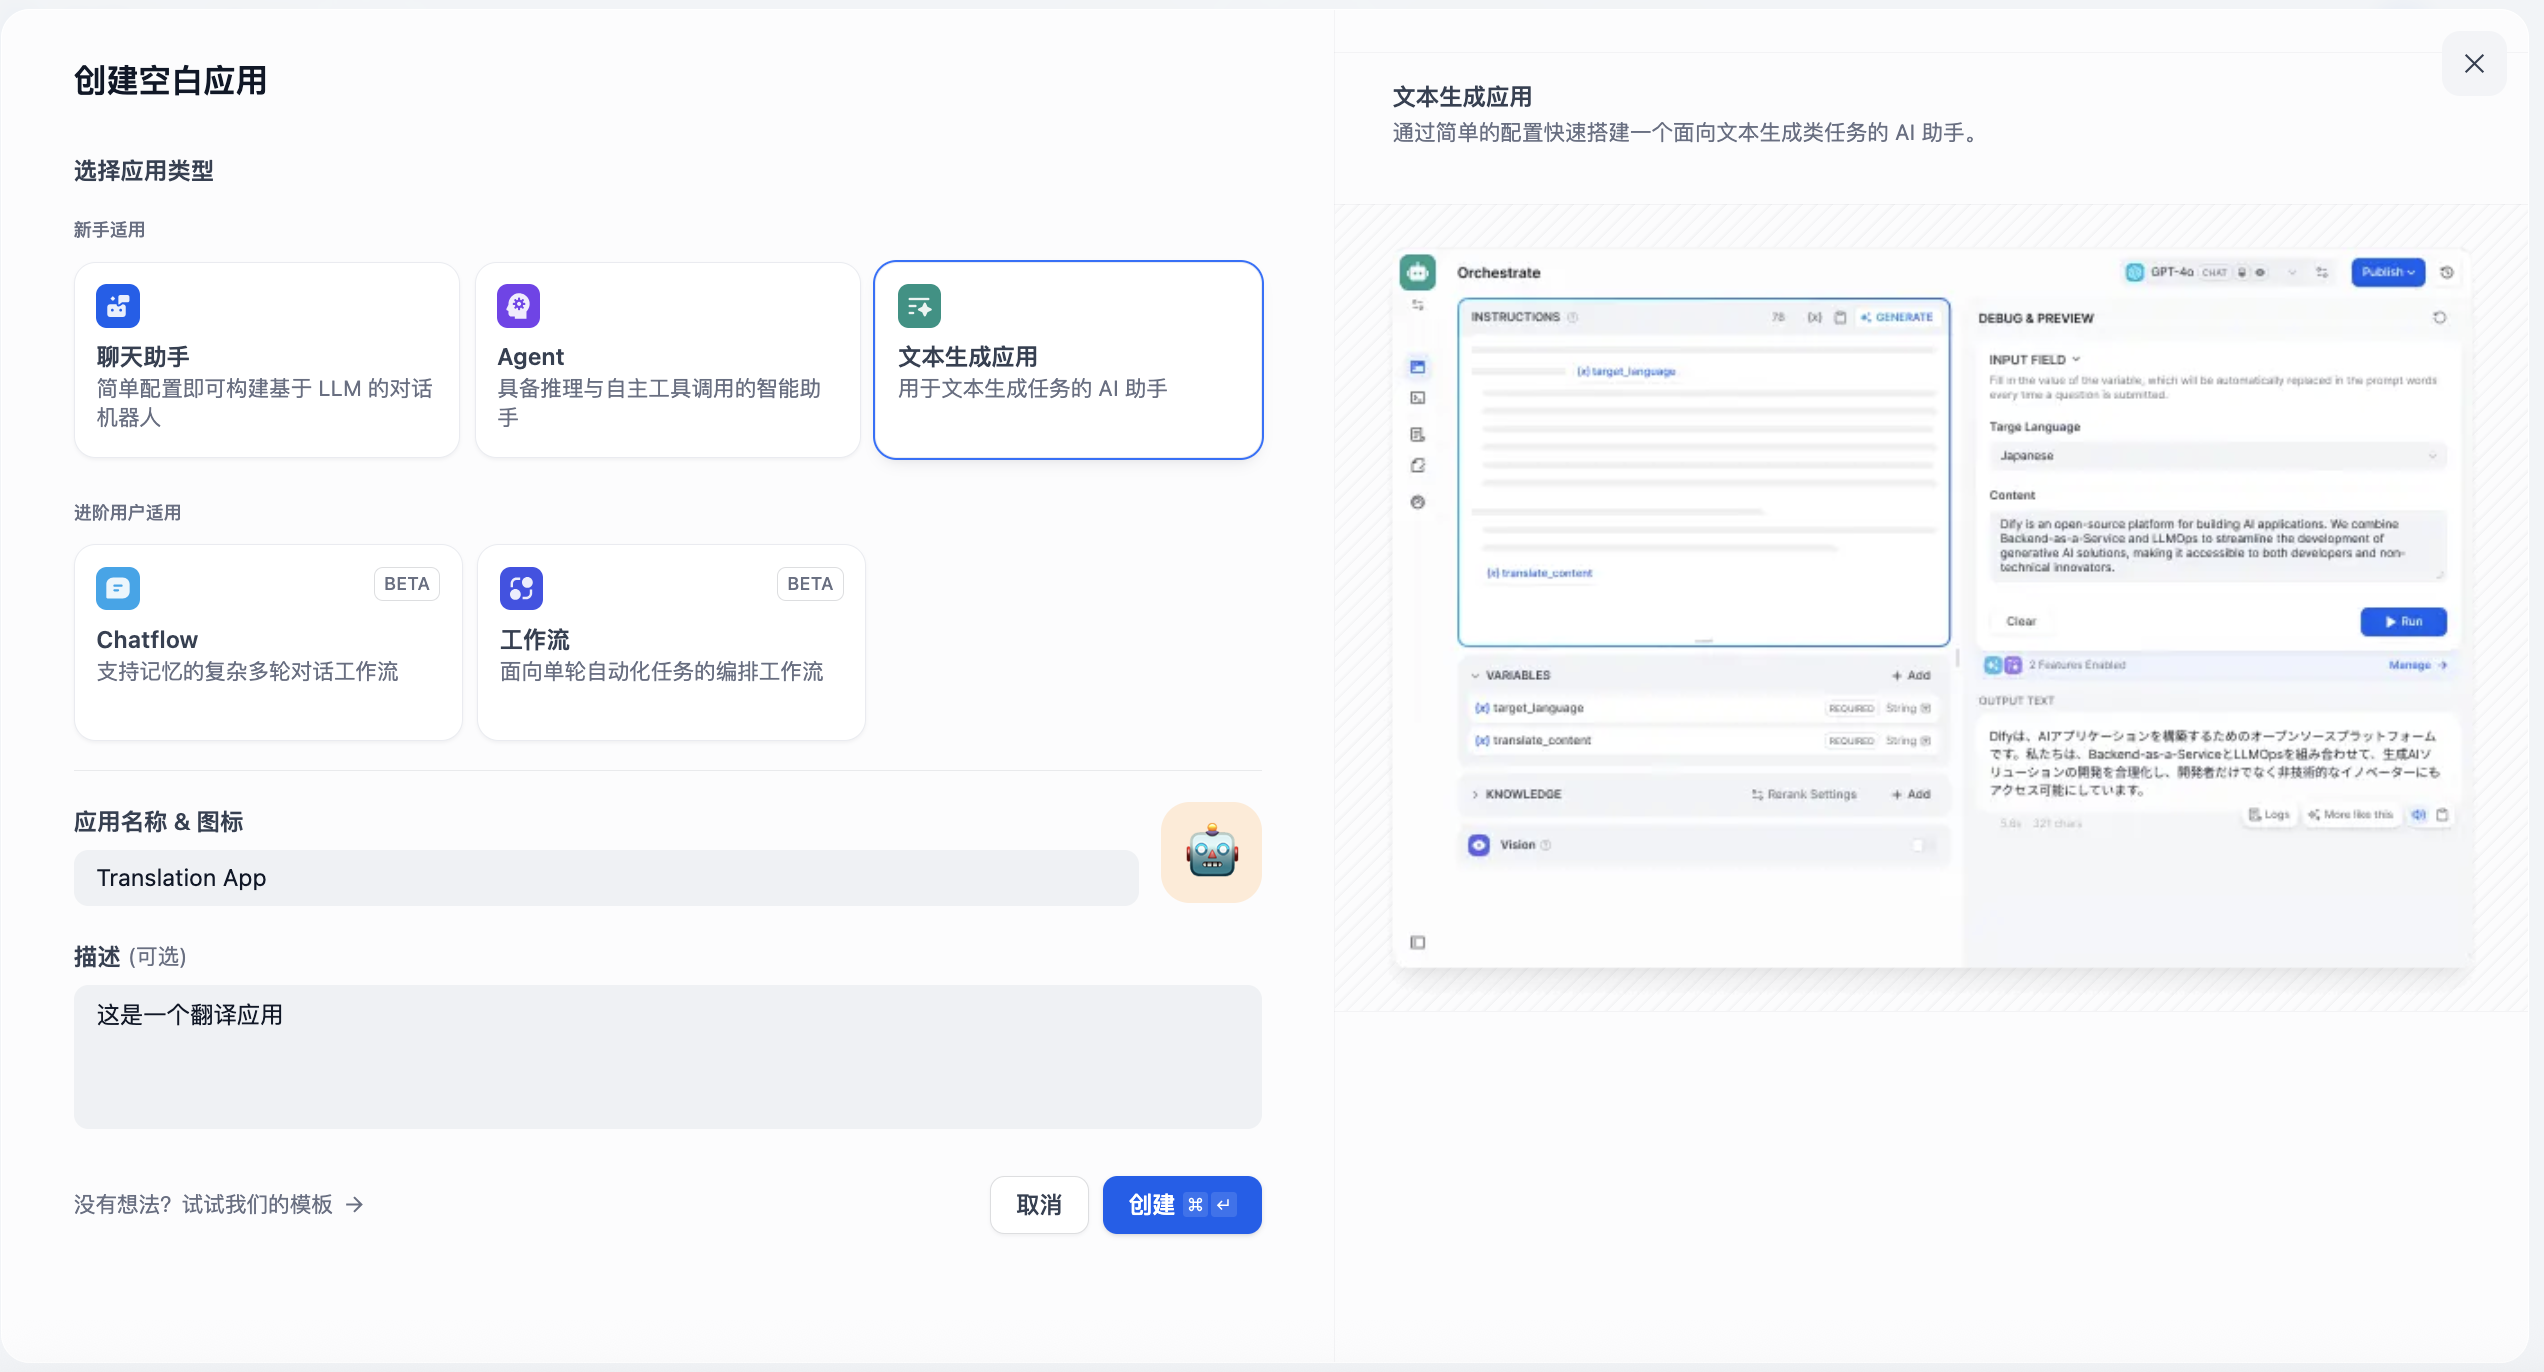Click the description text area
The height and width of the screenshot is (1372, 2544).
click(667, 1057)
